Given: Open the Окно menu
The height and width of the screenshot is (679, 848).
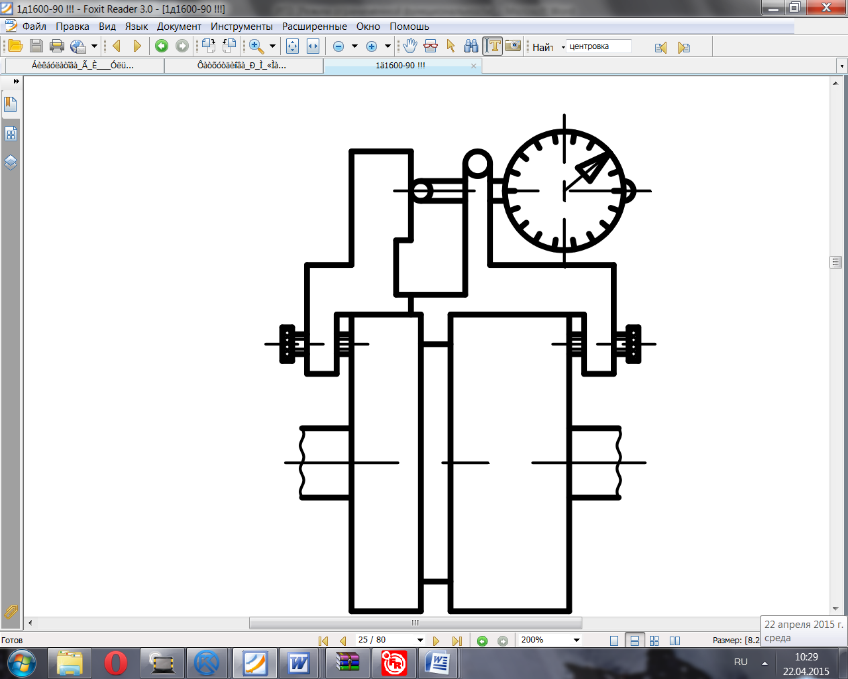Looking at the screenshot, I should [x=368, y=26].
